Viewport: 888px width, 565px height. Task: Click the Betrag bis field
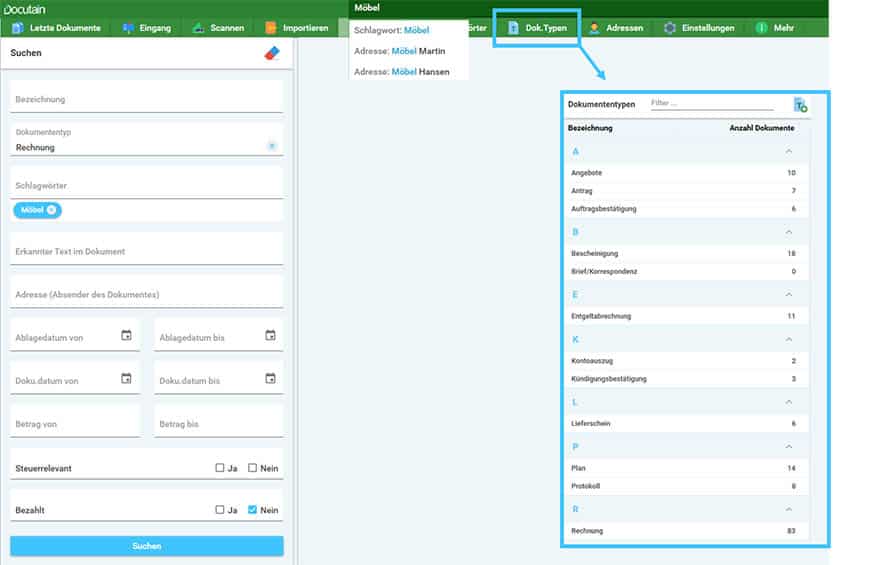pyautogui.click(x=219, y=421)
